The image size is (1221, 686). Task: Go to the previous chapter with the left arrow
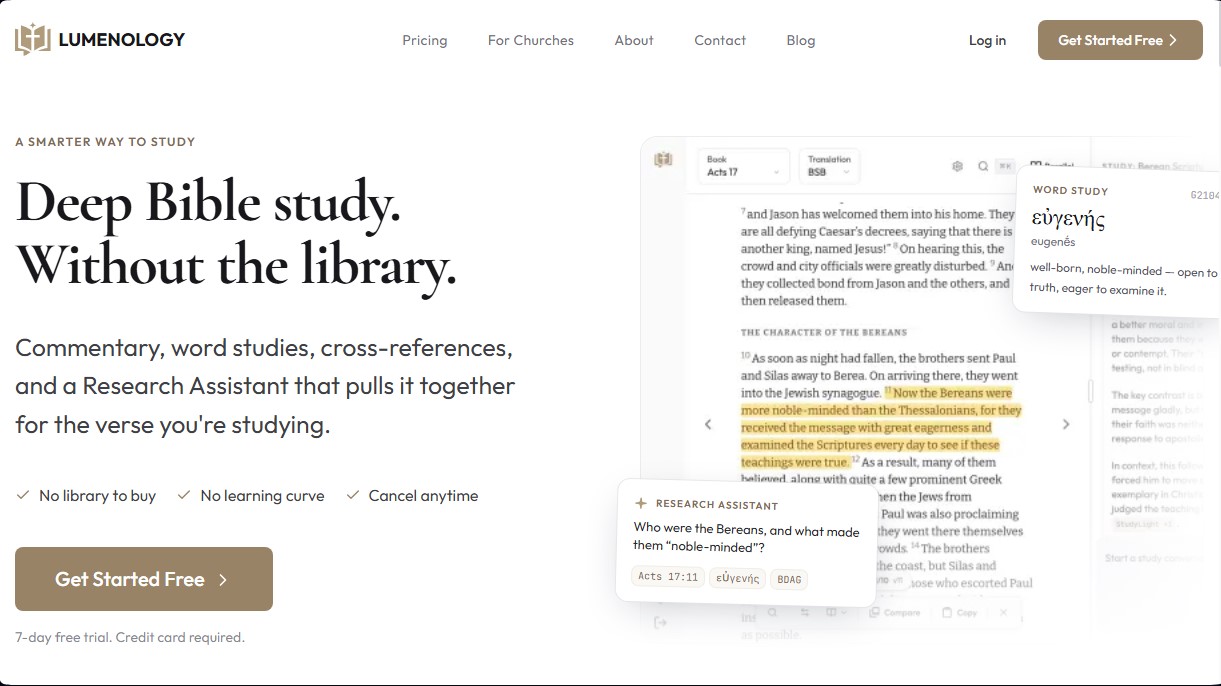pyautogui.click(x=708, y=424)
